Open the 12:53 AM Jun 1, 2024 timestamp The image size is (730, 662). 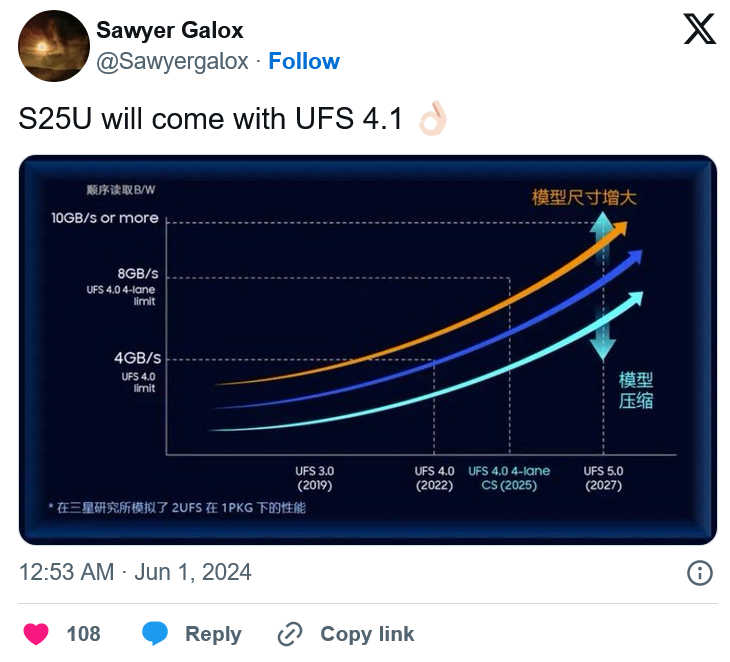pyautogui.click(x=135, y=572)
